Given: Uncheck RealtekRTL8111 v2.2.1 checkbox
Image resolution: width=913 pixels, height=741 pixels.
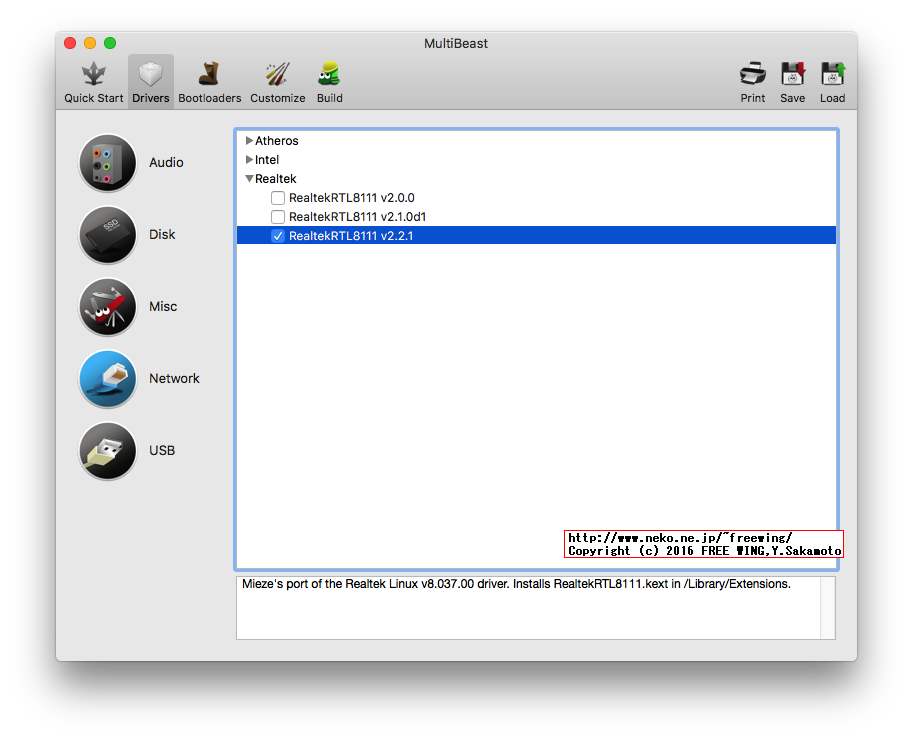Looking at the screenshot, I should [x=278, y=236].
